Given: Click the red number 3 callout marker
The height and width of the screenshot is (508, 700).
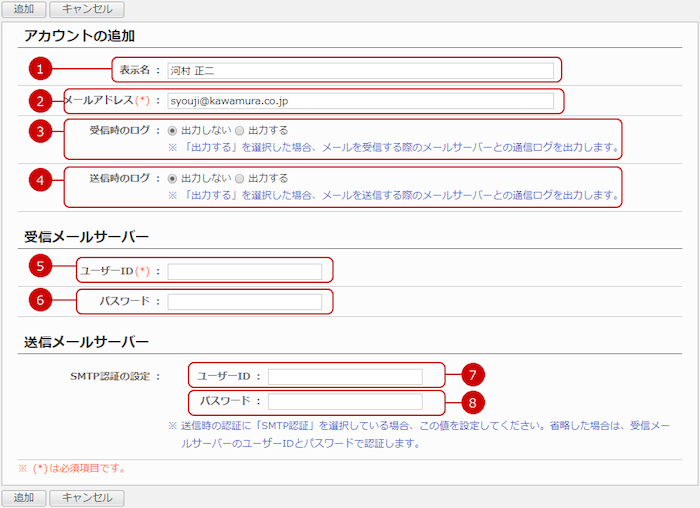Looking at the screenshot, I should click(40, 132).
